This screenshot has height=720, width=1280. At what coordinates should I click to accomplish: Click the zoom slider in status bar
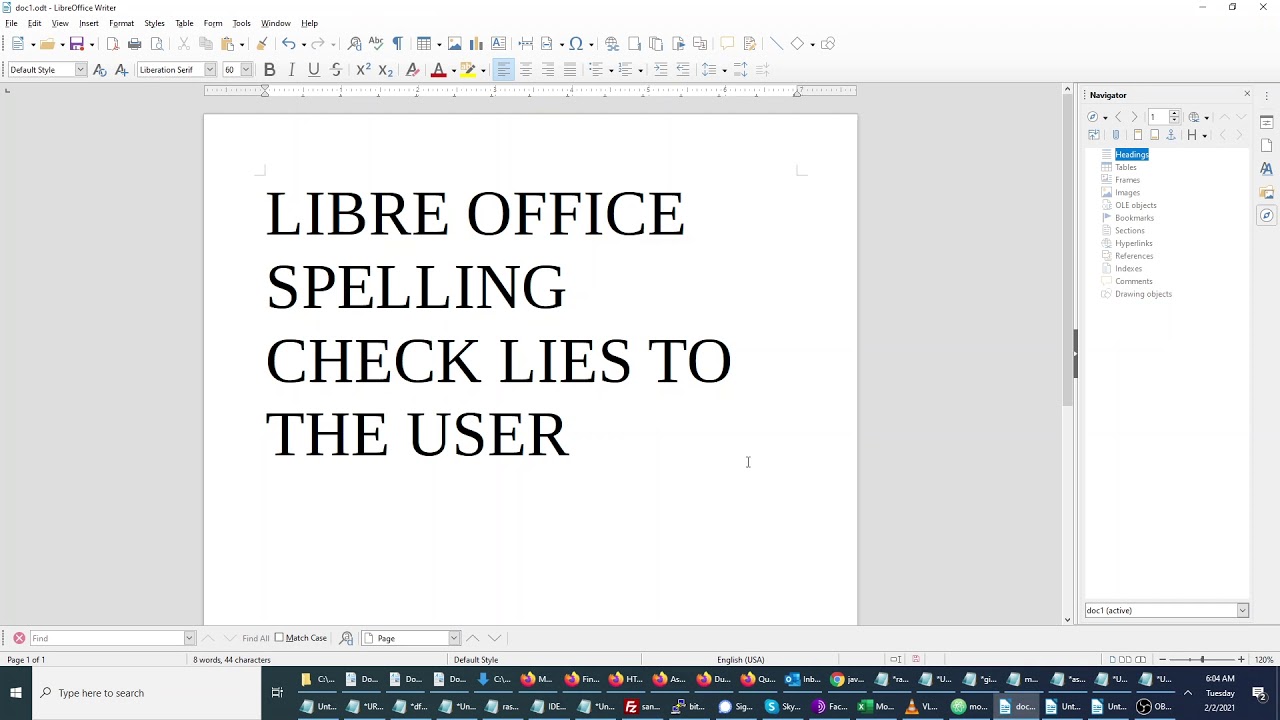pos(1201,660)
